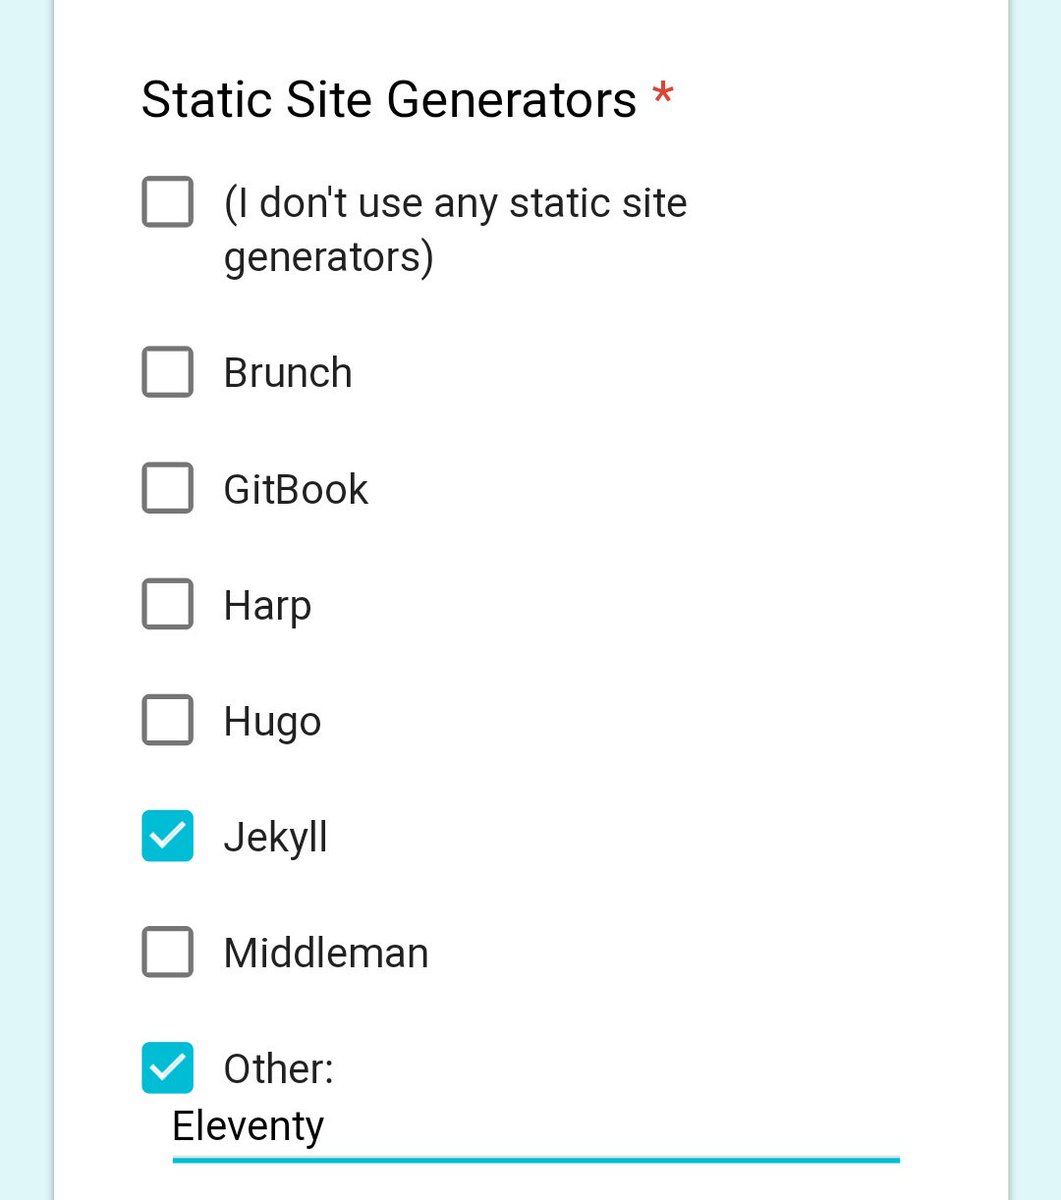Click the 'Other:' label text

pyautogui.click(x=279, y=1069)
